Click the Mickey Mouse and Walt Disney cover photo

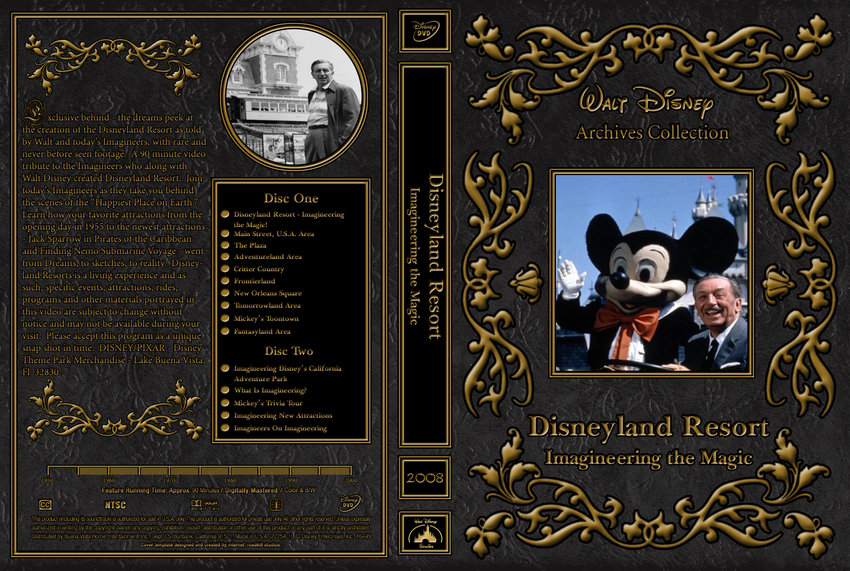coord(652,273)
